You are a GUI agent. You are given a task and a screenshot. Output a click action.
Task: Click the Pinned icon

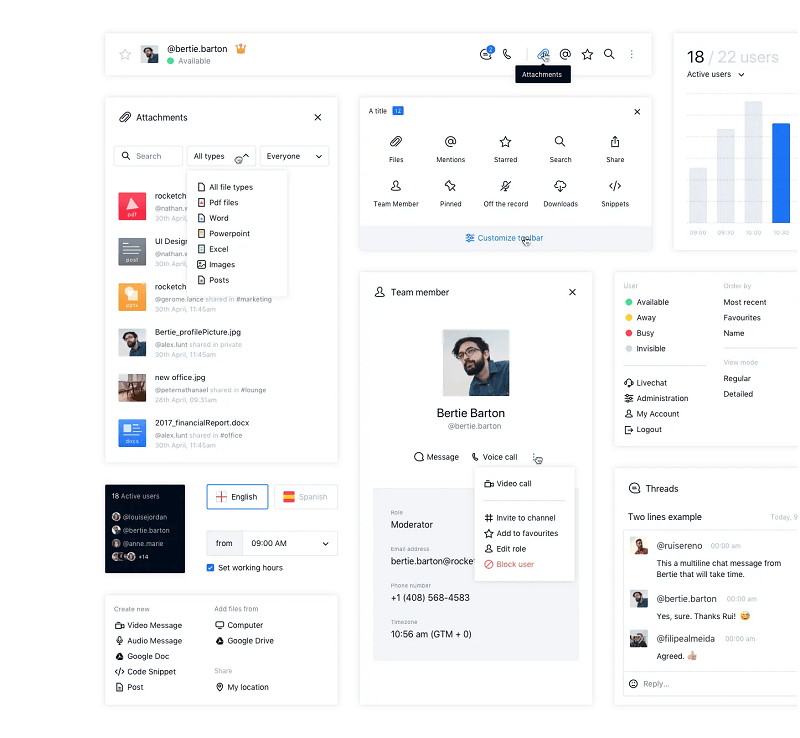[x=450, y=186]
